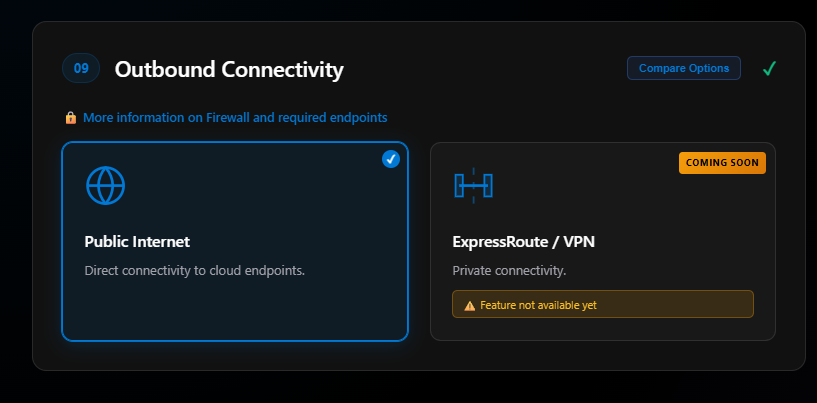
Task: Click the COMING SOON badge
Action: (x=722, y=163)
